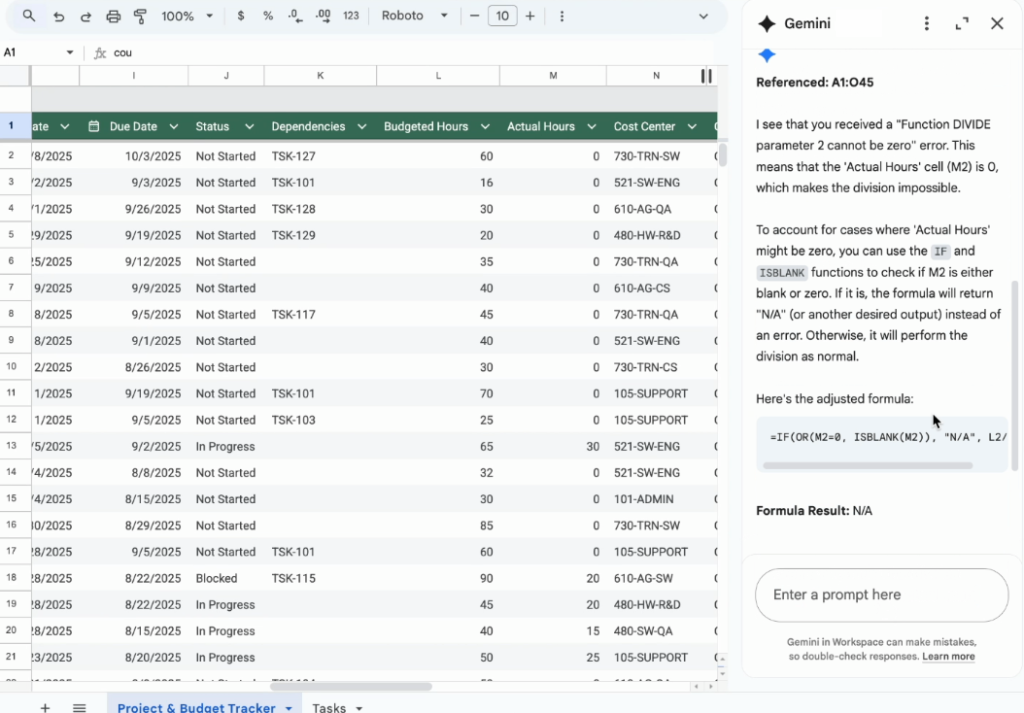Activate the paint format tool
Screen dimensions: 1024x713
click(140, 16)
